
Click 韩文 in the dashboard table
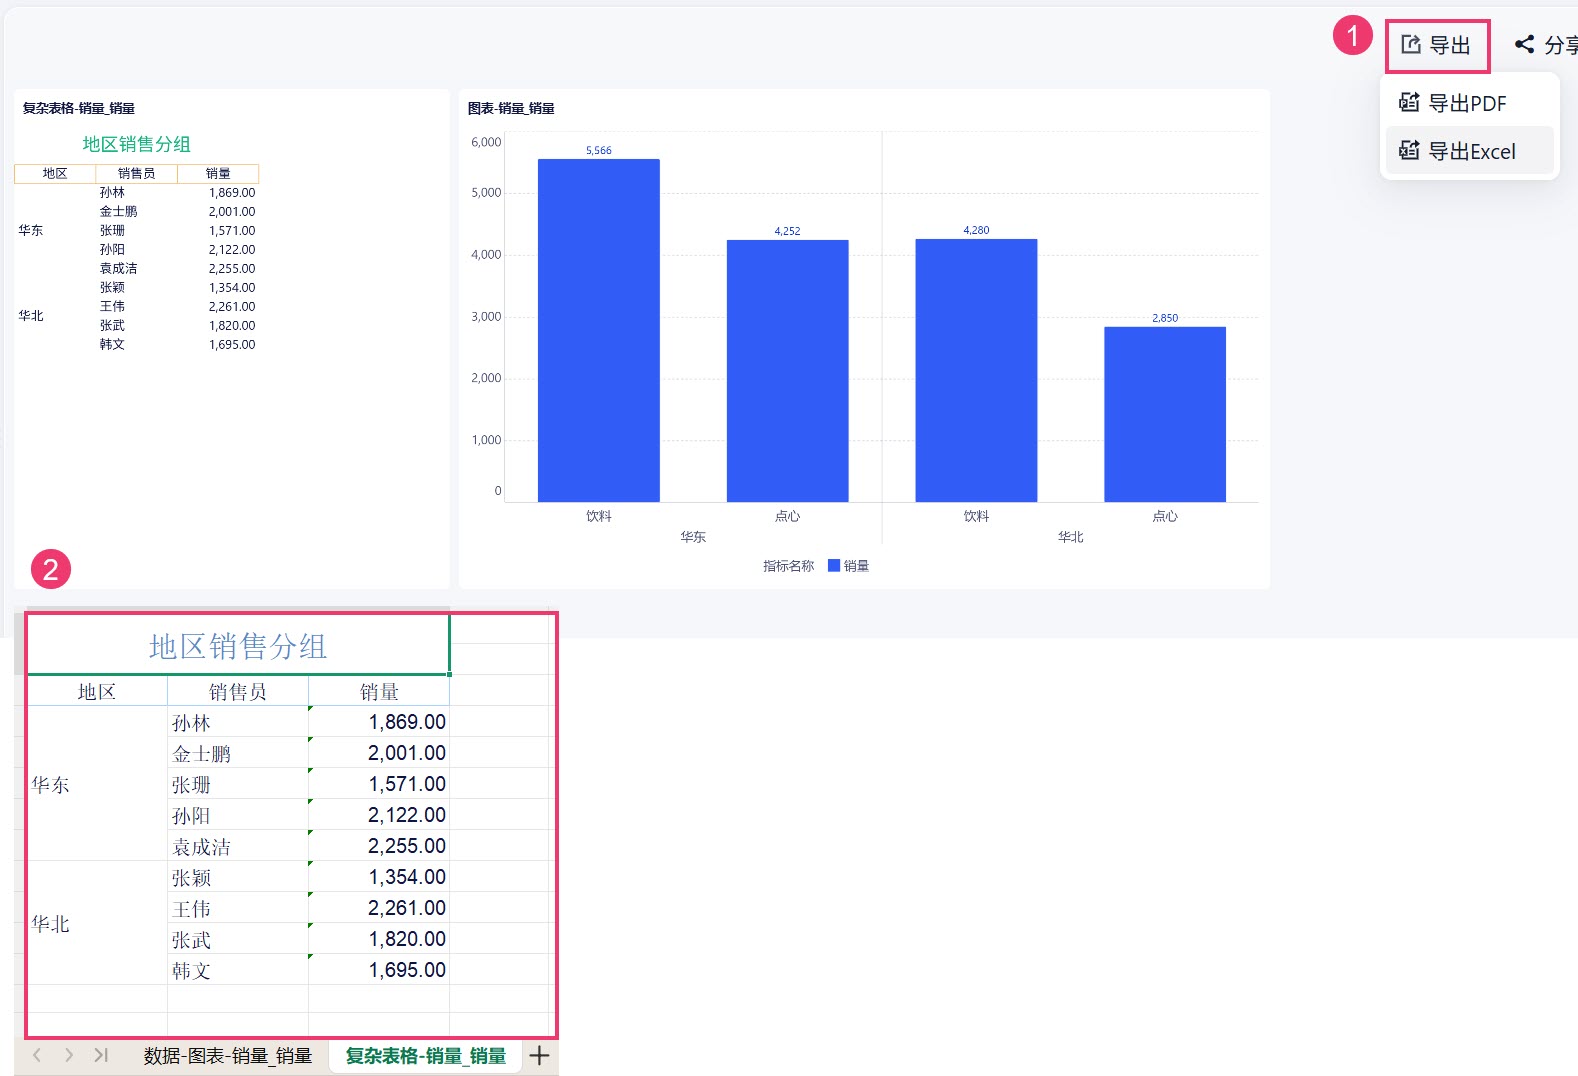(x=112, y=345)
